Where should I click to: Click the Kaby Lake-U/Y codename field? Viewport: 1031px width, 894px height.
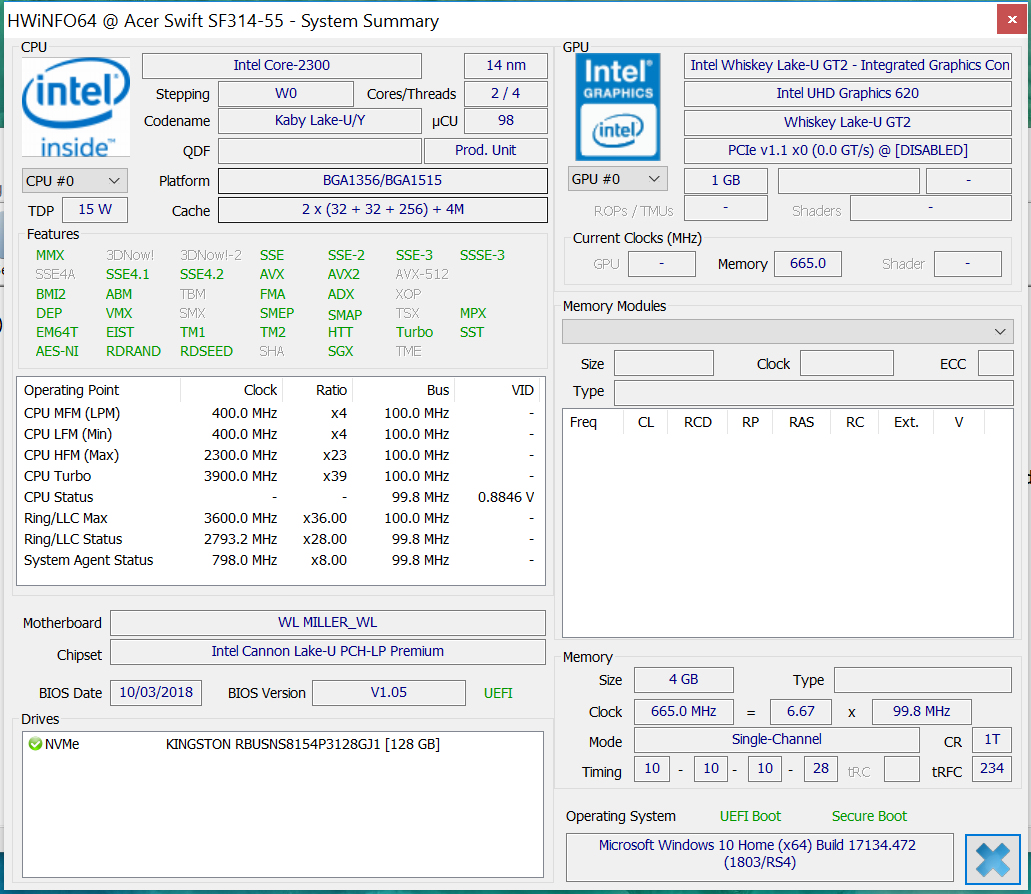coord(320,121)
